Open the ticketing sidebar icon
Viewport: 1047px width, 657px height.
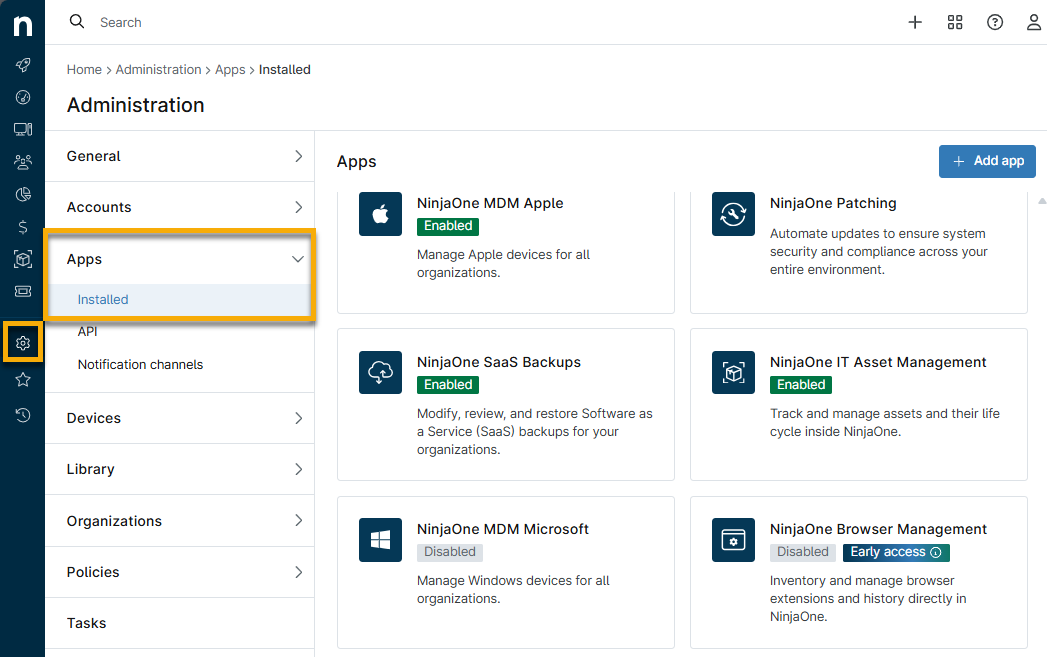point(23,291)
